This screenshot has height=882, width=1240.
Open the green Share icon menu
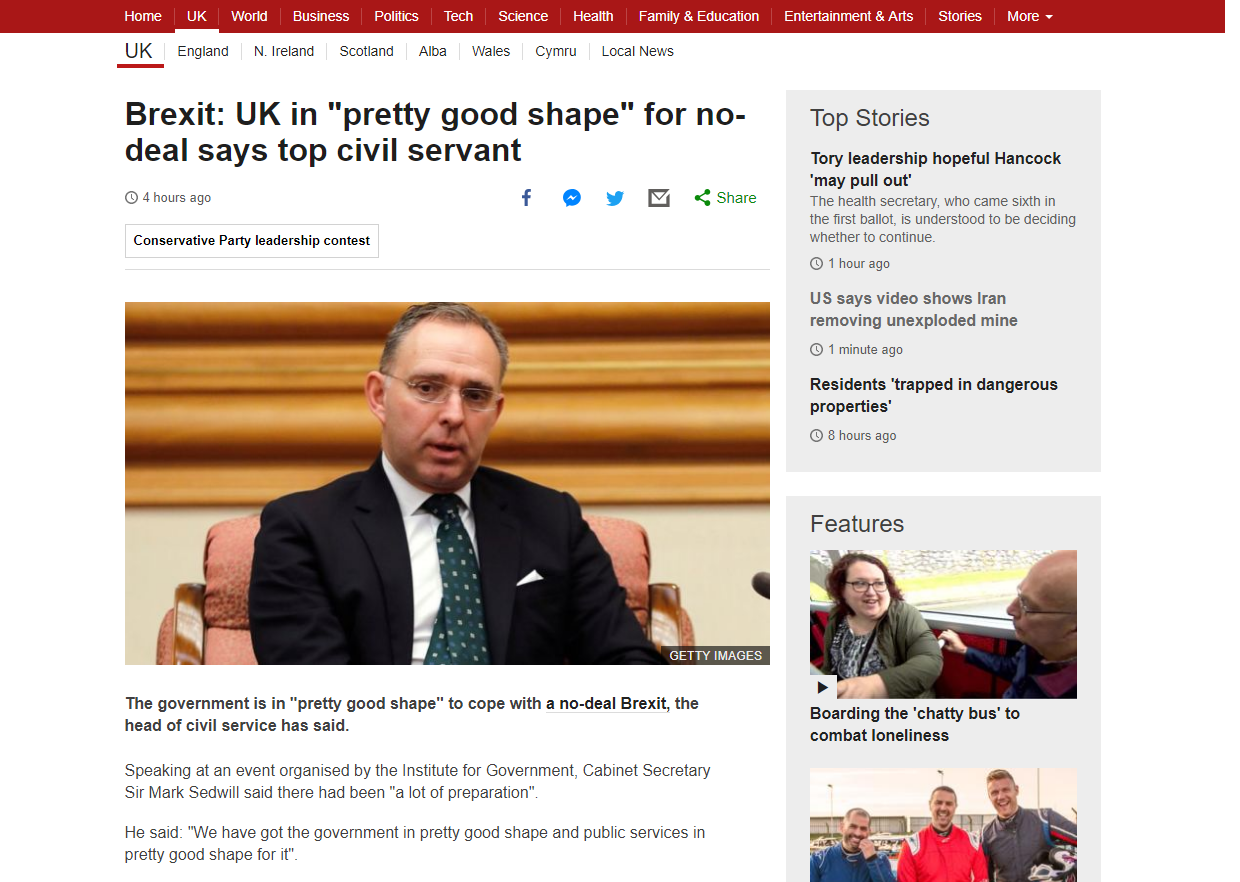click(725, 198)
